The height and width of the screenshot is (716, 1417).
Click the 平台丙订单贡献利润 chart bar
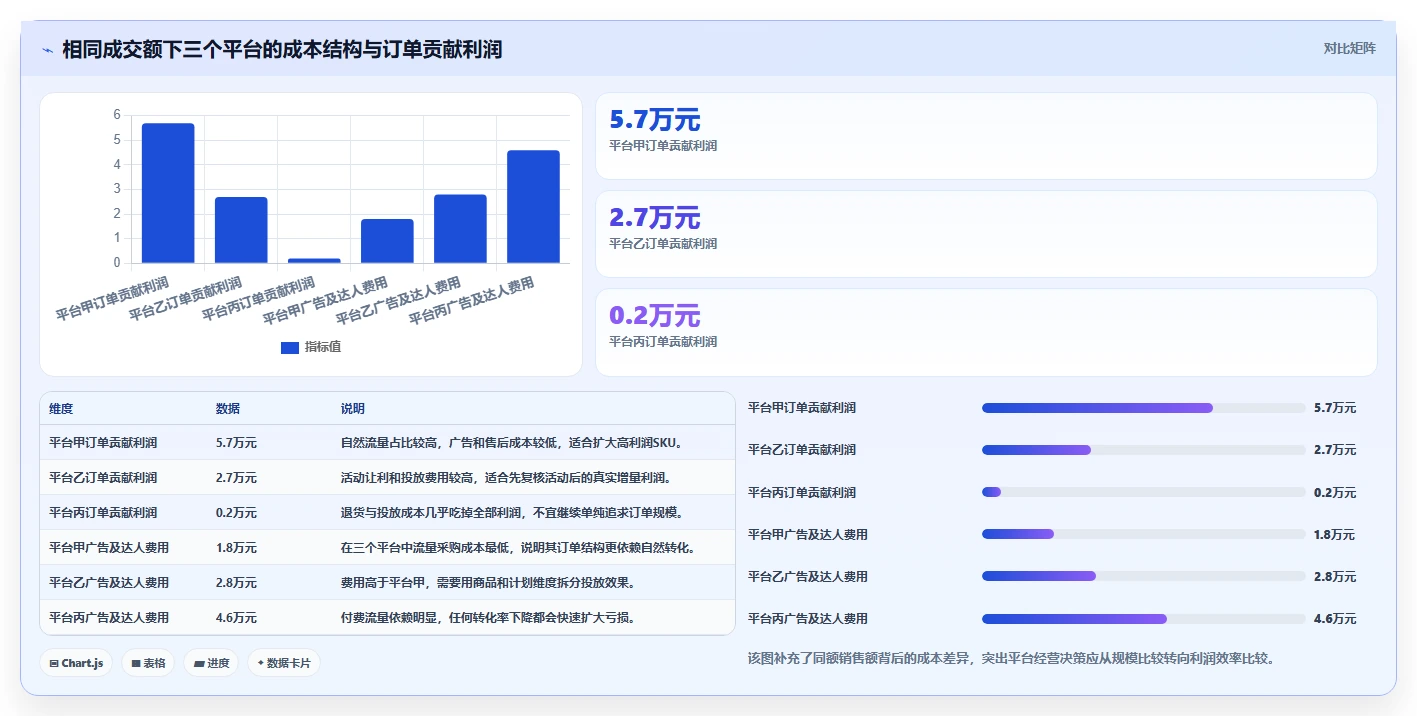coord(314,260)
